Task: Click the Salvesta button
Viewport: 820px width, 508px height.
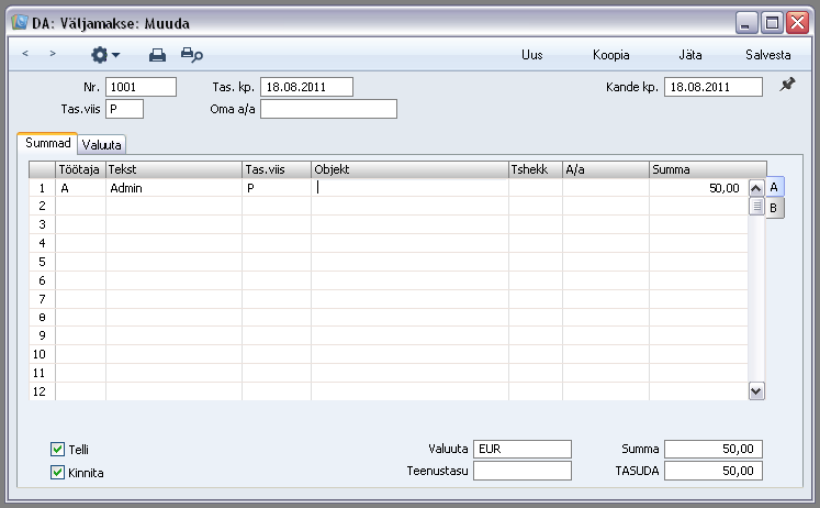Action: click(x=768, y=54)
